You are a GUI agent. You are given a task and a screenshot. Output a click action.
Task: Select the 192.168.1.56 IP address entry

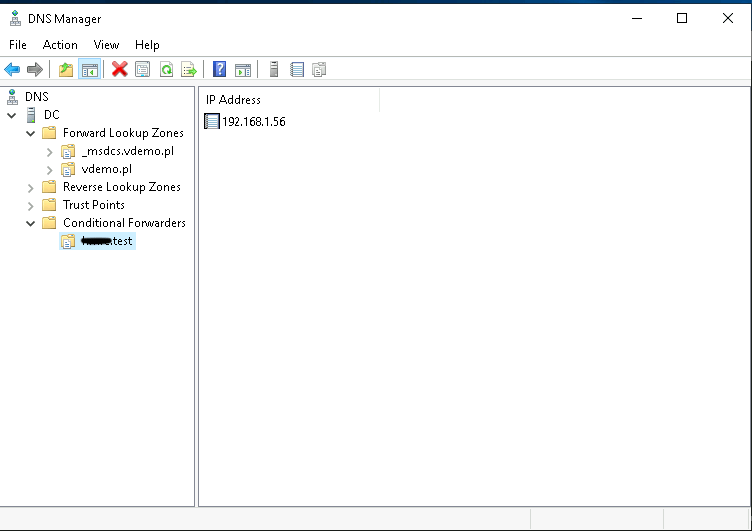tap(253, 121)
